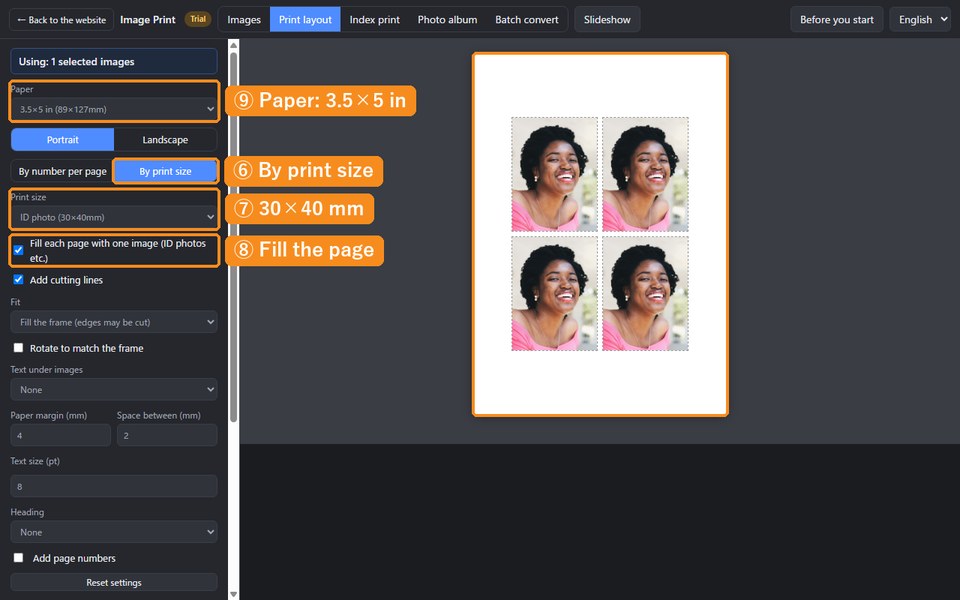Click the sidebar scroll down arrow
Screen dimensions: 960x600
(233, 594)
